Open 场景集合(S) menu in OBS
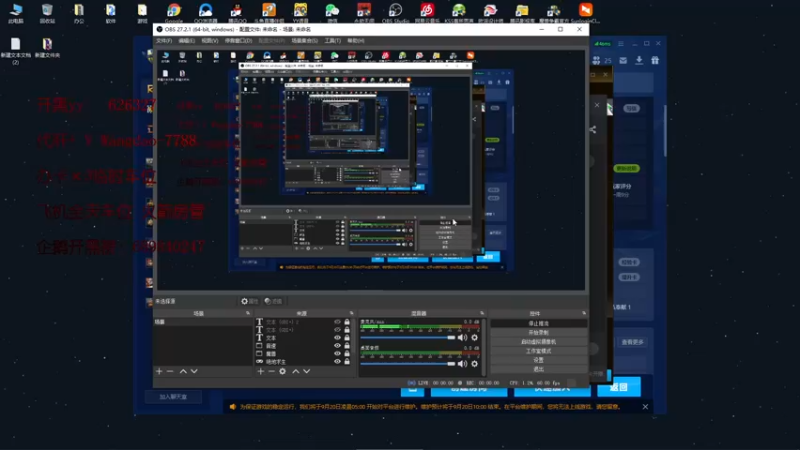This screenshot has width=800, height=450. tap(305, 41)
